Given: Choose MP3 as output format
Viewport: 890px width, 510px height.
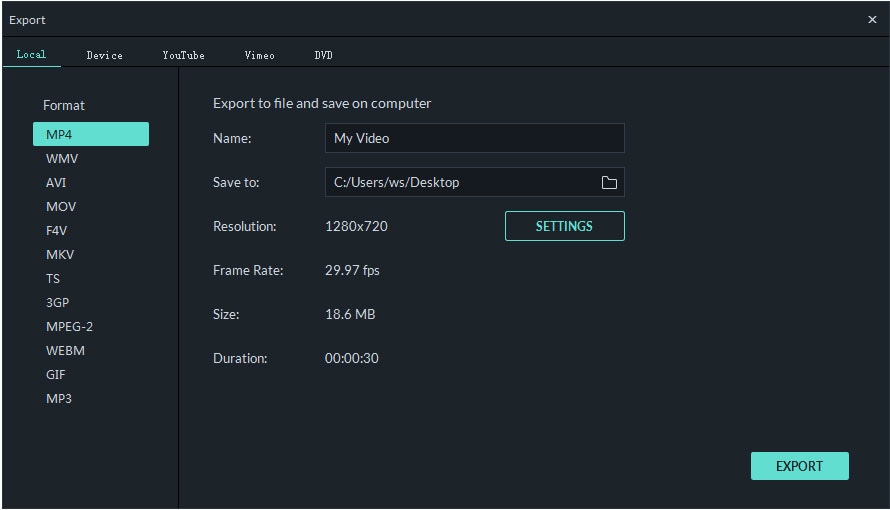Looking at the screenshot, I should (x=58, y=399).
